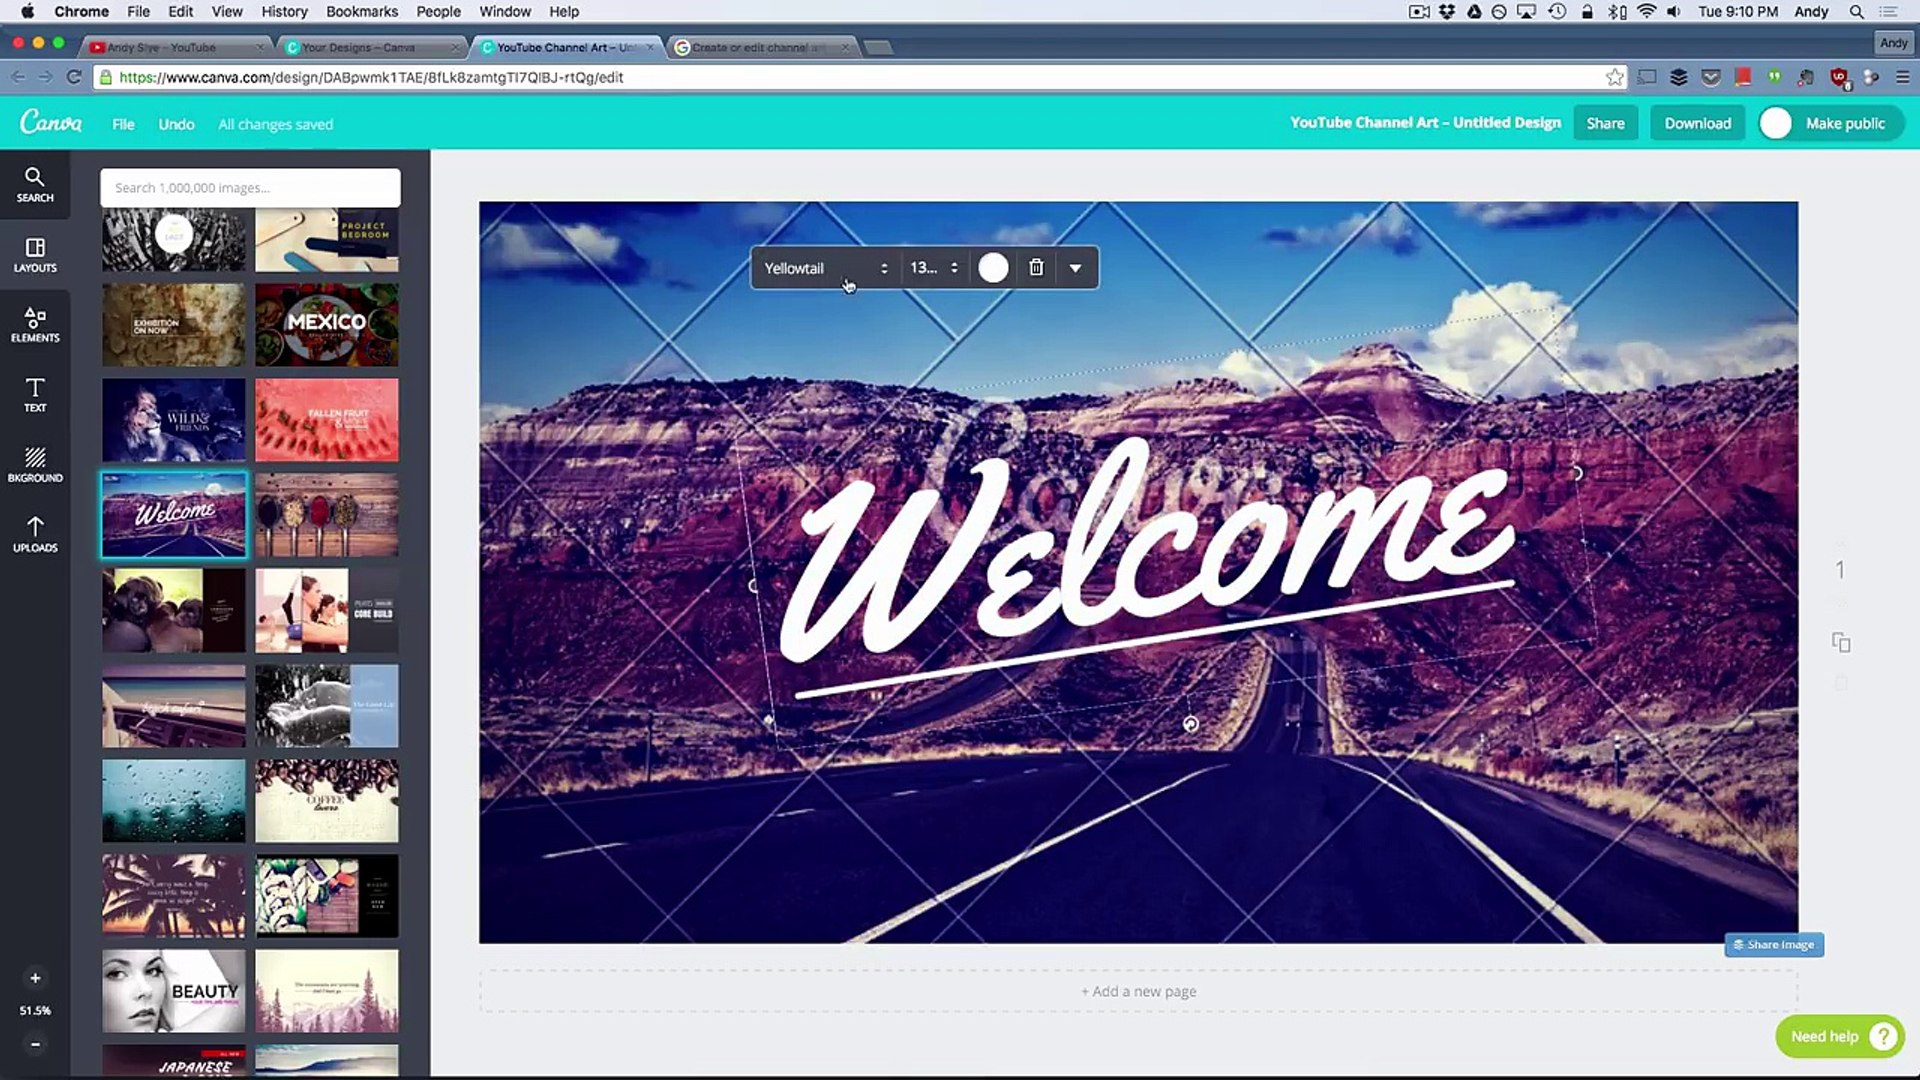
Task: Select the Mexico layout thumbnail
Action: pos(326,324)
